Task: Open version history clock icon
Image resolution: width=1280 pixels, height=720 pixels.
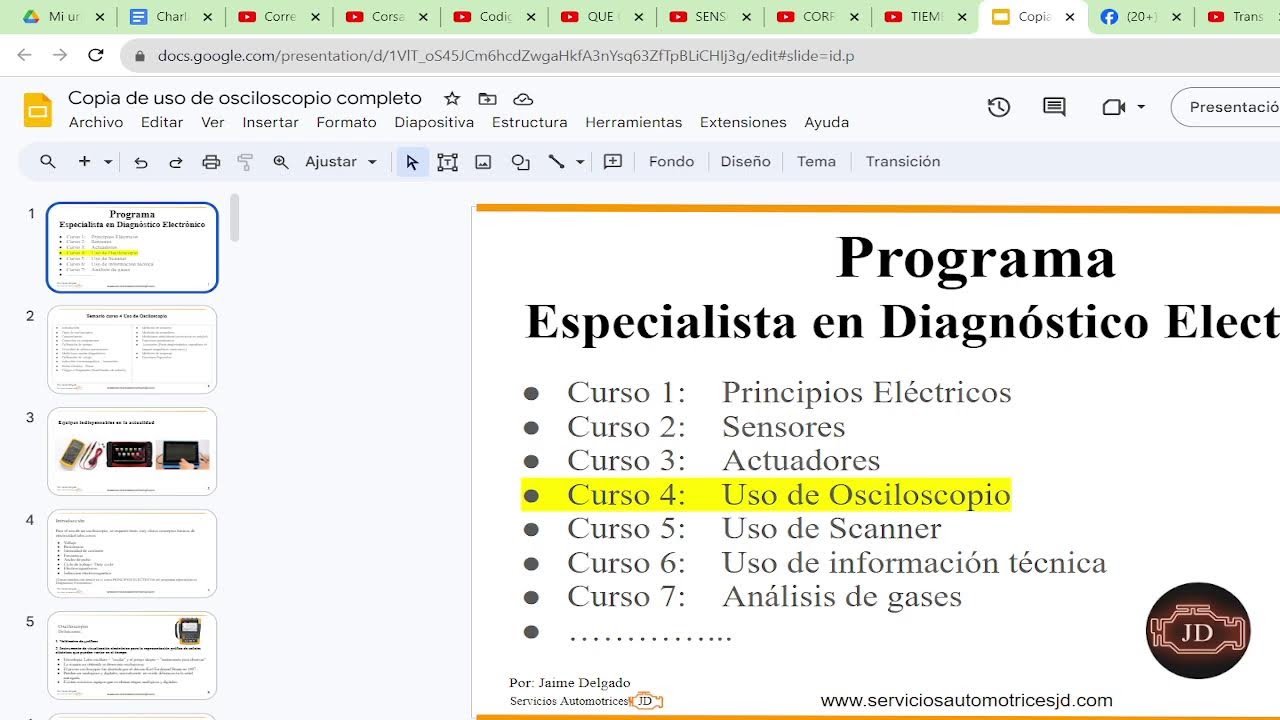Action: pos(999,107)
